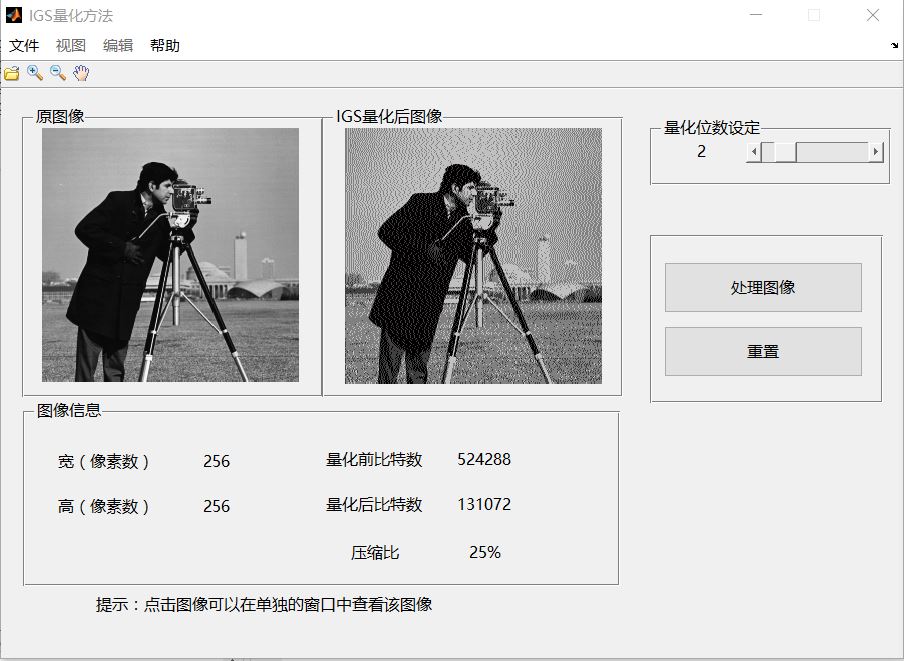Select the zoom in magnifier tool
Screen dimensions: 904x661
tap(35, 73)
